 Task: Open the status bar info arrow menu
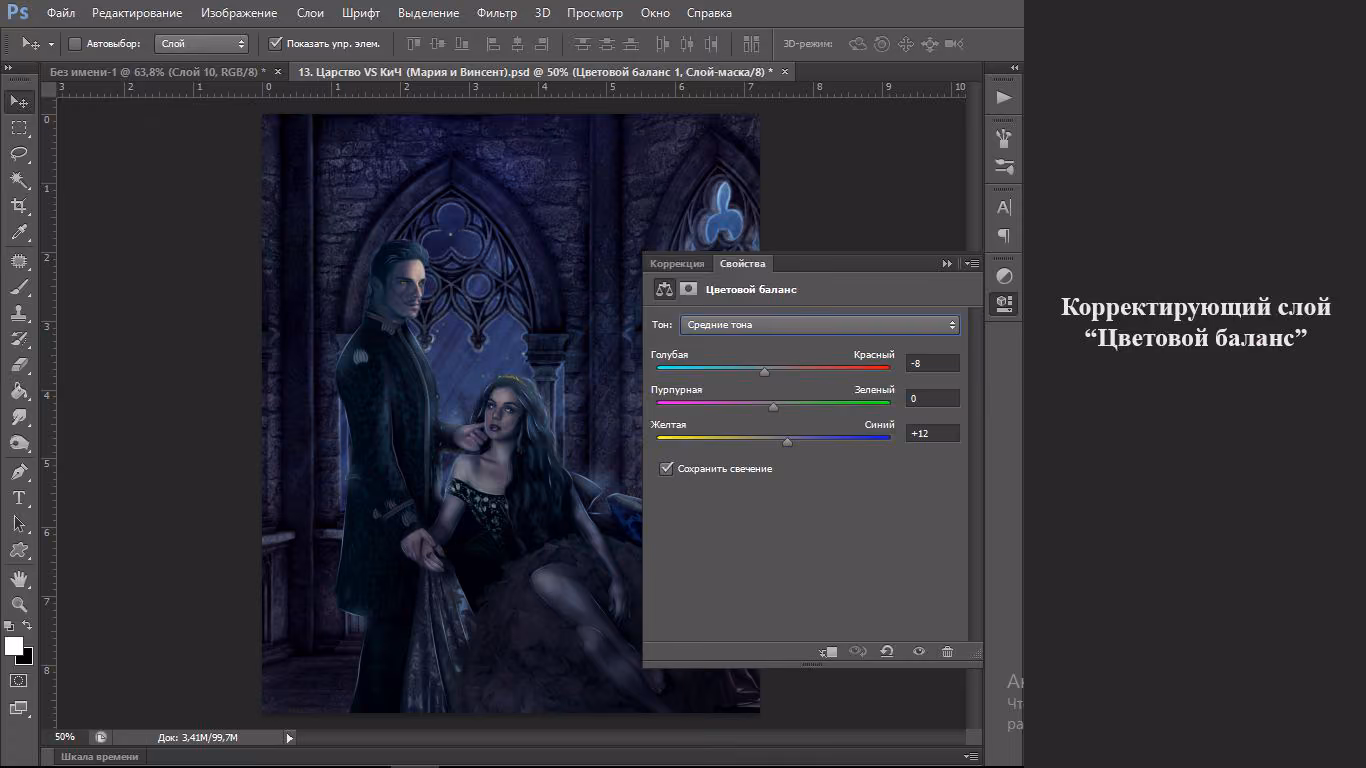(290, 738)
